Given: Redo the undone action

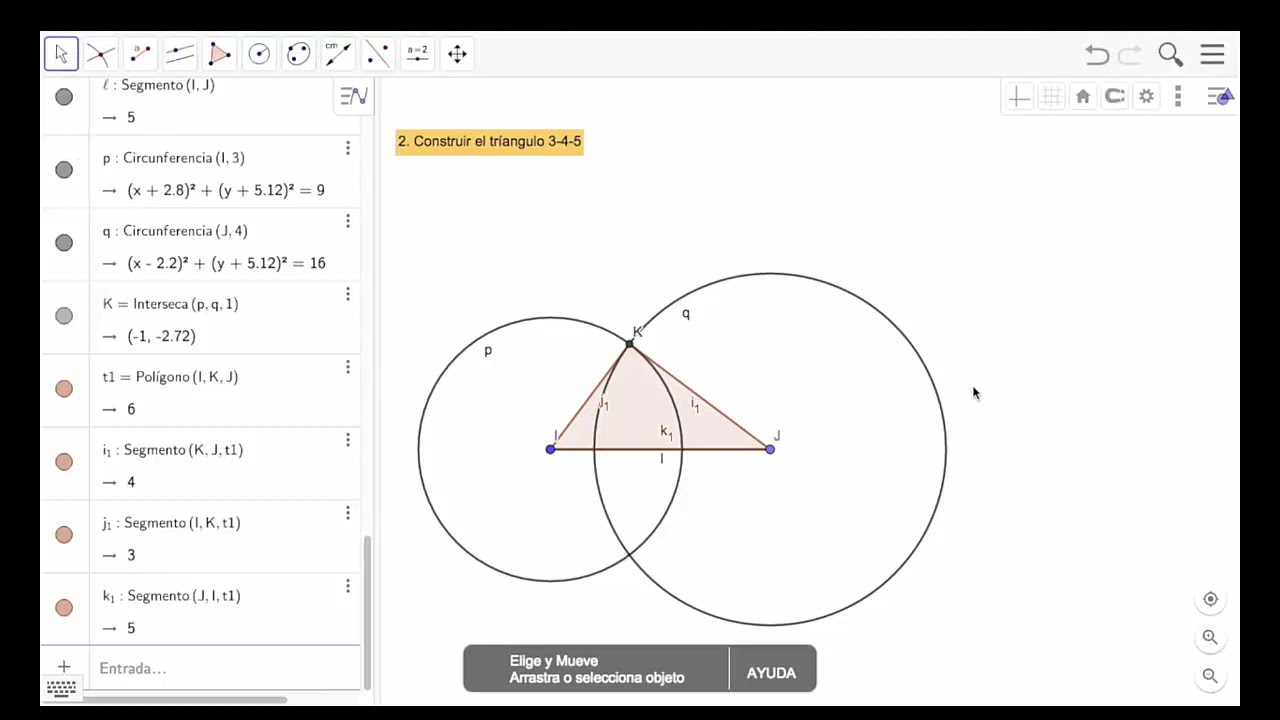Looking at the screenshot, I should 1130,55.
